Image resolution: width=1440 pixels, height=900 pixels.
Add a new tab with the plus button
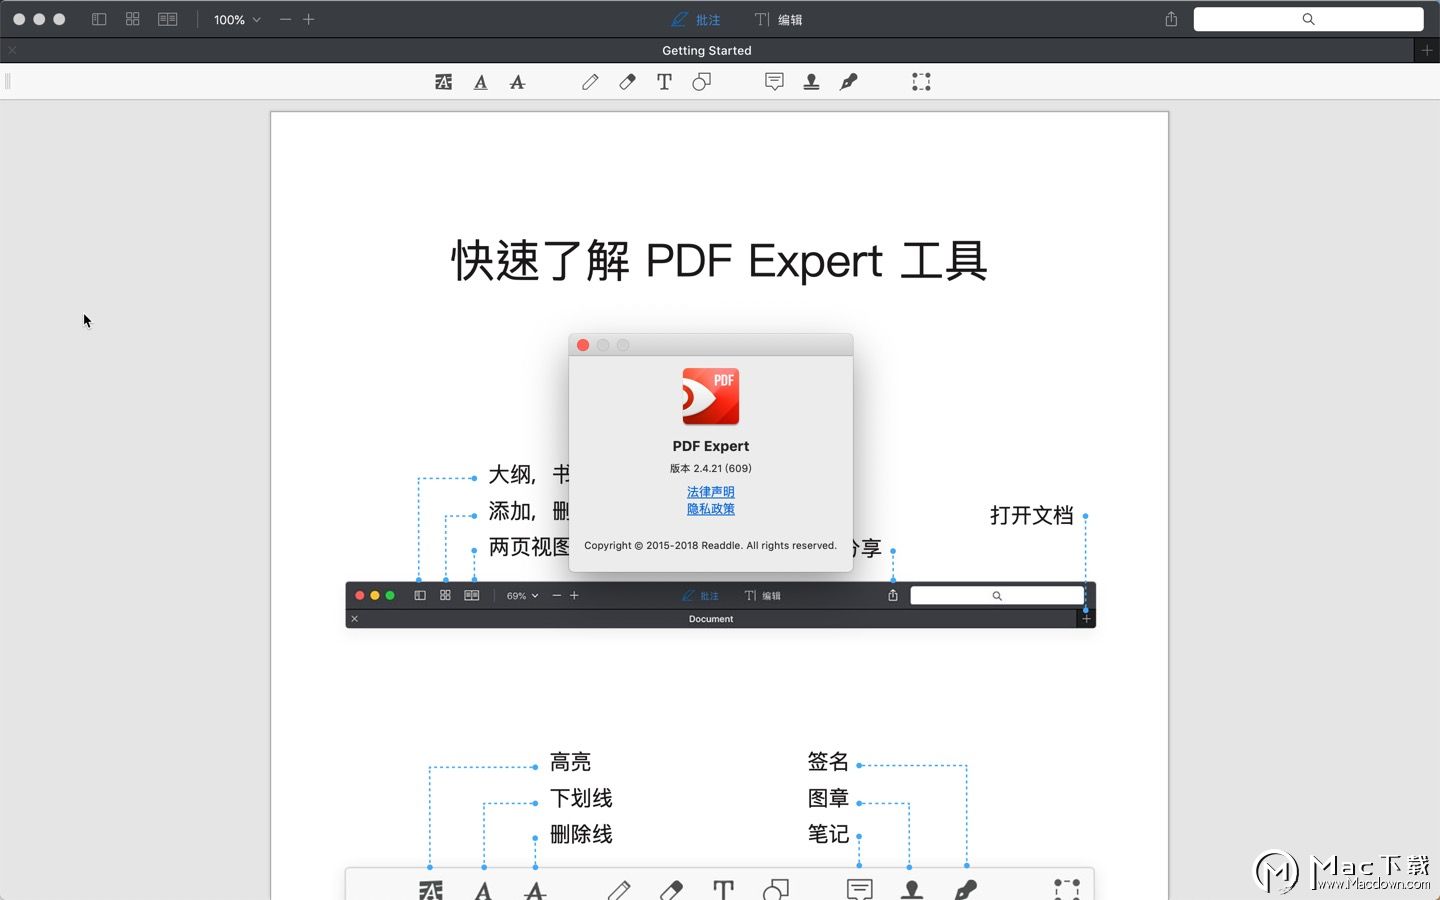pyautogui.click(x=1427, y=50)
